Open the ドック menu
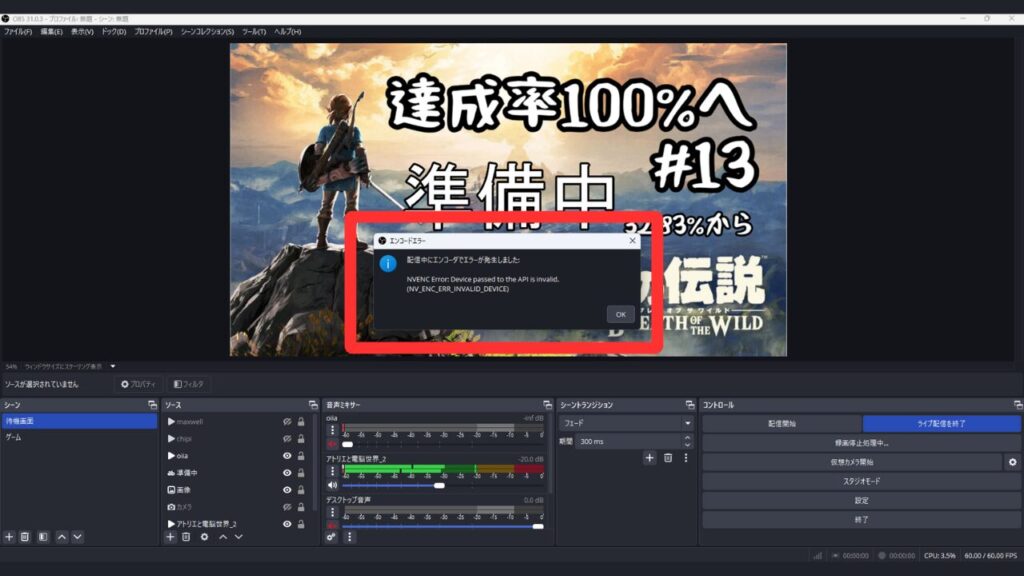 [114, 31]
